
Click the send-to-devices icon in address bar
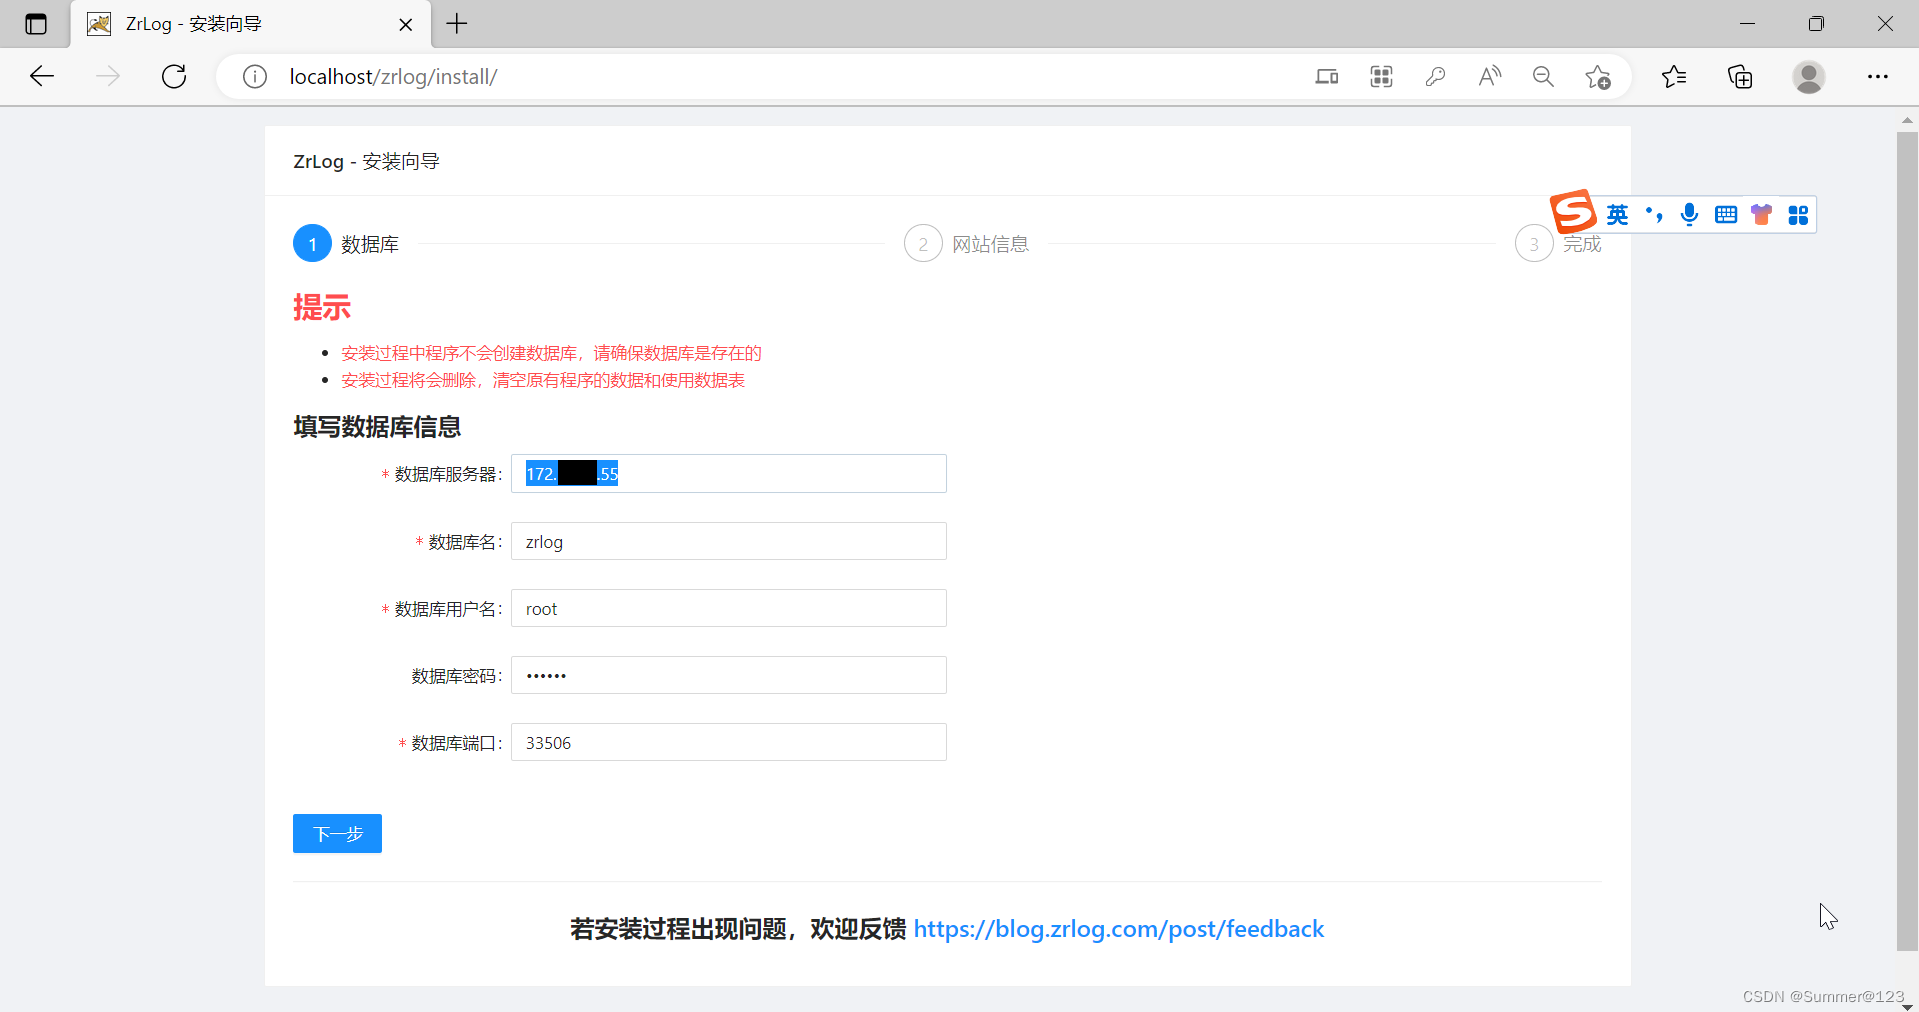1327,76
